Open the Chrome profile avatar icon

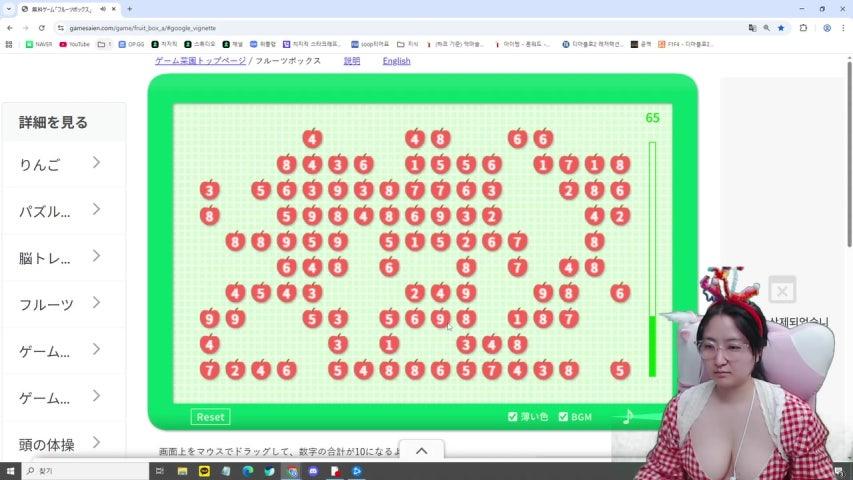(x=827, y=28)
